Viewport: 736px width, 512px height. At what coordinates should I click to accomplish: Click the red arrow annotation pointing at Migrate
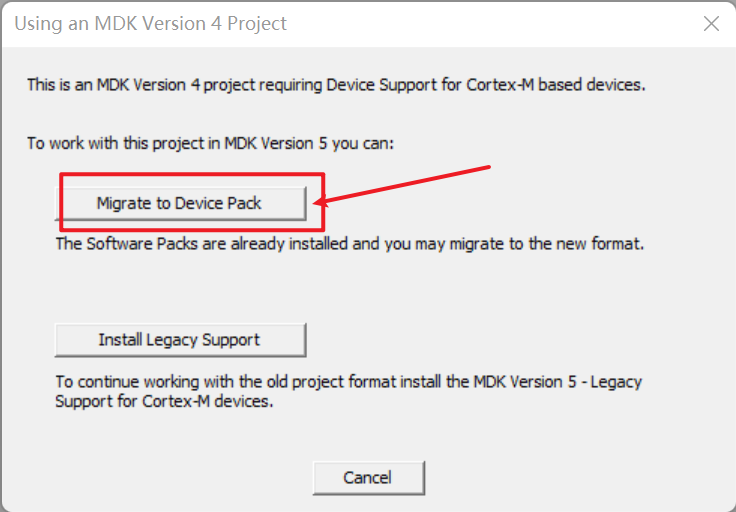tap(403, 185)
